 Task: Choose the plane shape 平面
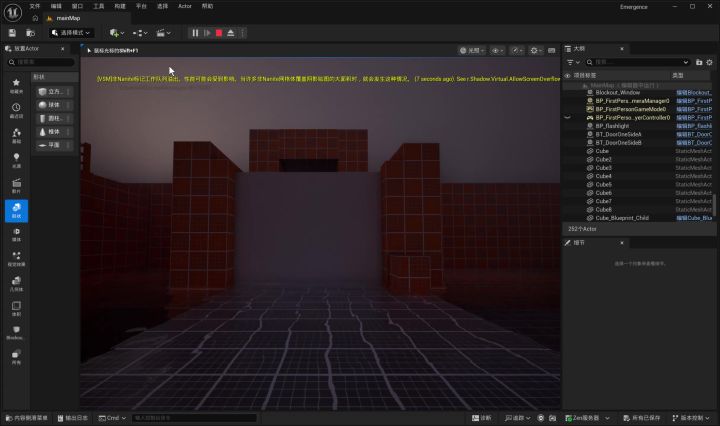tap(55, 145)
